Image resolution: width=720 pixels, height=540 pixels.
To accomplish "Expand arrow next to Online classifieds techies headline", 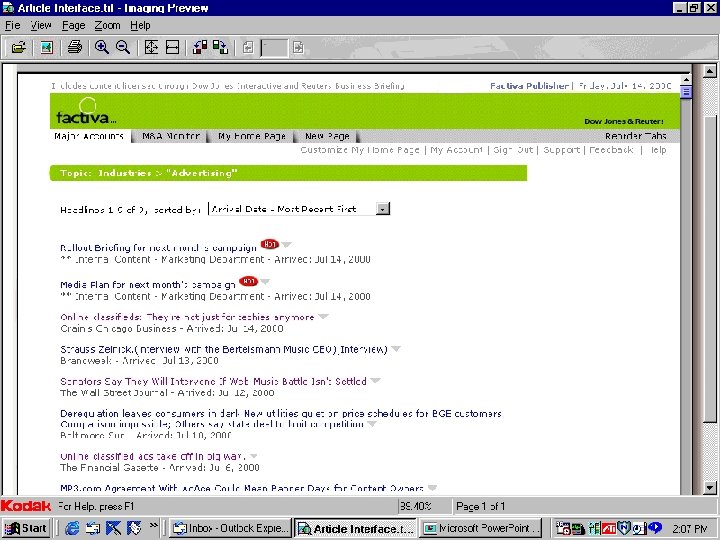I will pyautogui.click(x=323, y=316).
